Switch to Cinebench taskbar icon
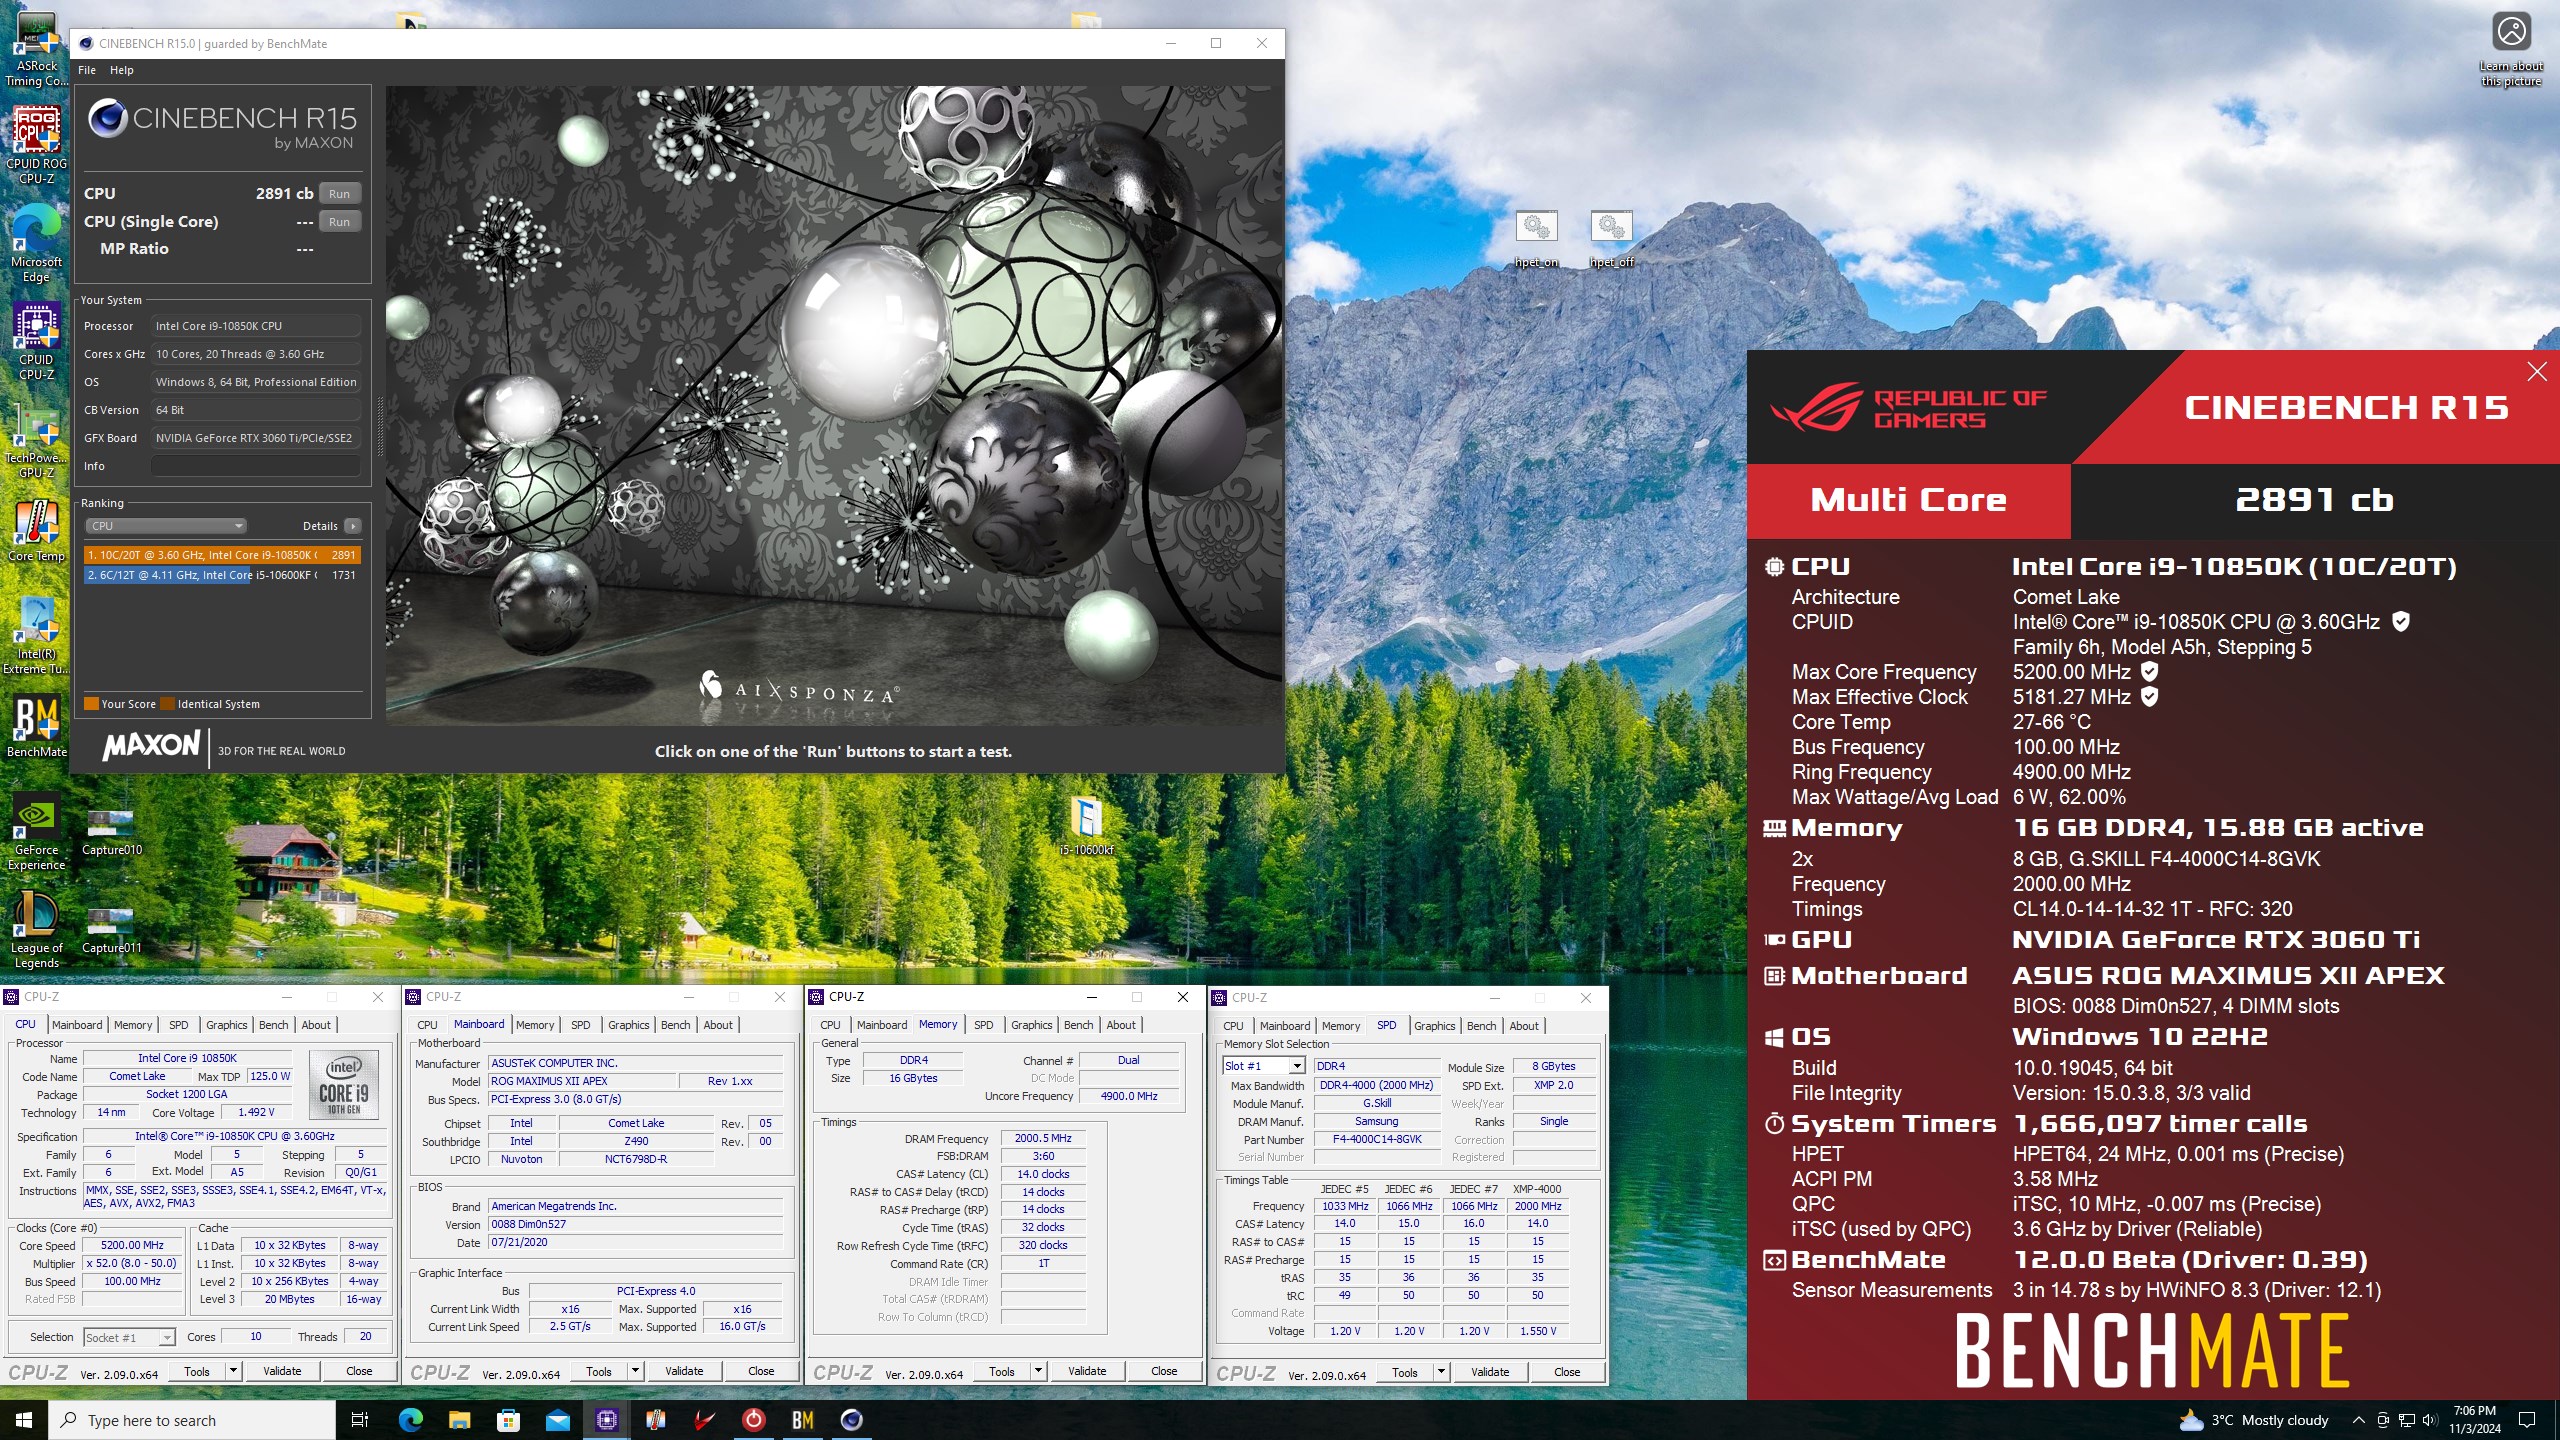The height and width of the screenshot is (1440, 2560). coord(852,1420)
